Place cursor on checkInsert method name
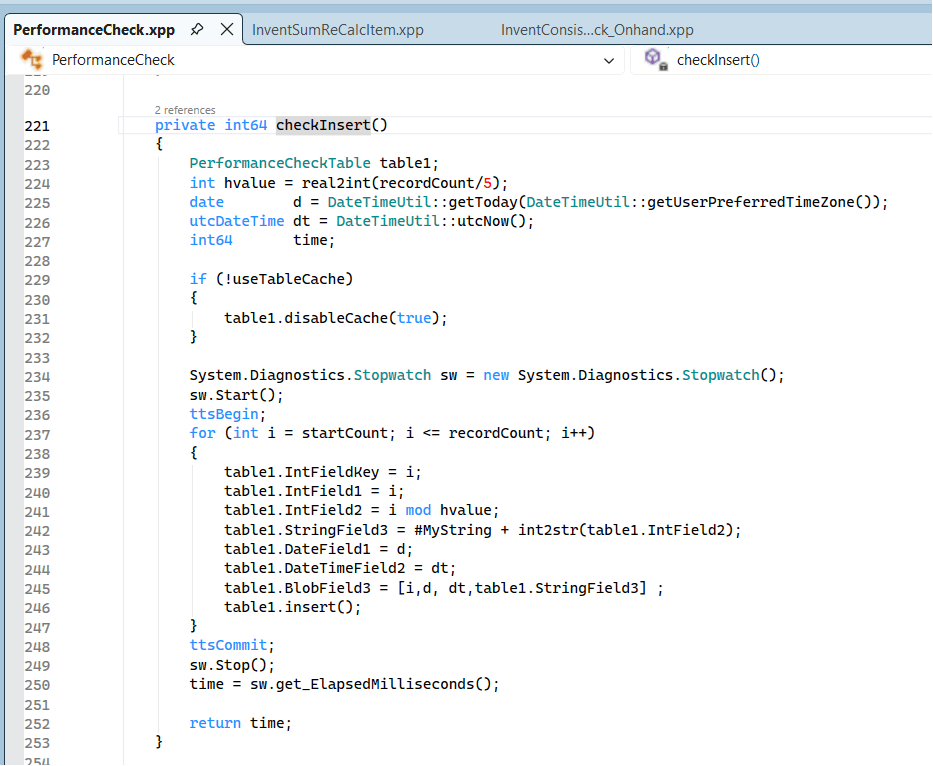This screenshot has width=933, height=766. tap(322, 125)
